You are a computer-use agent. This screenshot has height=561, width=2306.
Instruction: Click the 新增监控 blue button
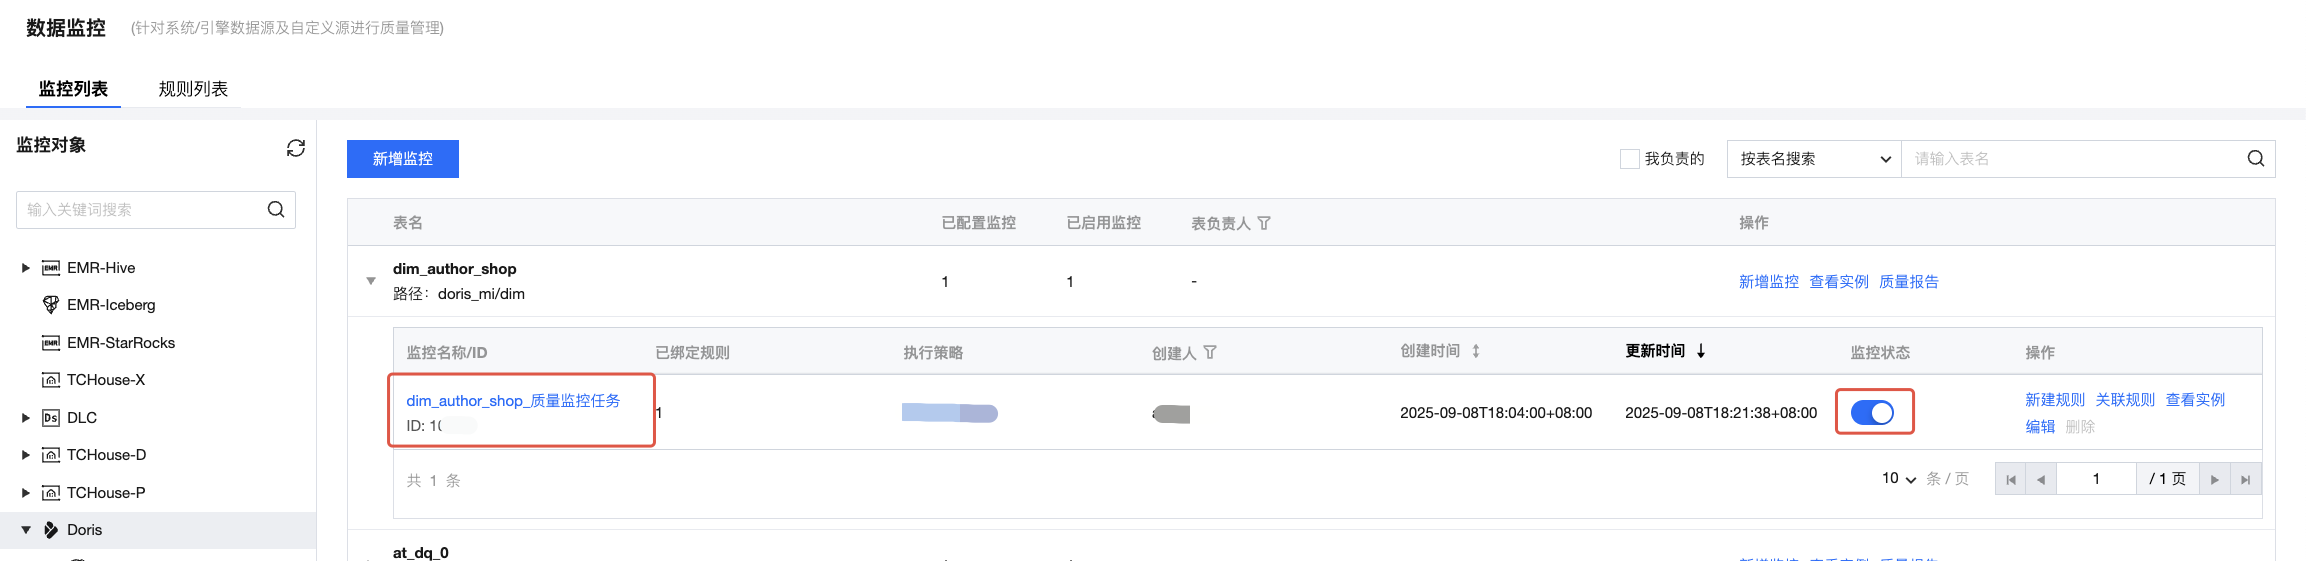[402, 159]
